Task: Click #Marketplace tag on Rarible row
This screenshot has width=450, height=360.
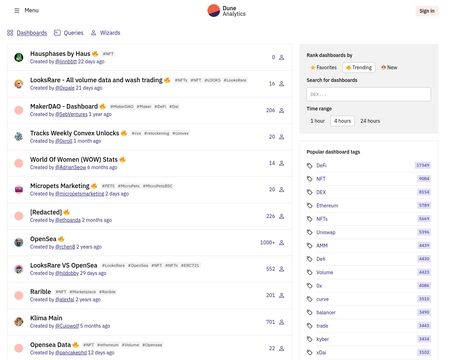Action: coord(83,292)
